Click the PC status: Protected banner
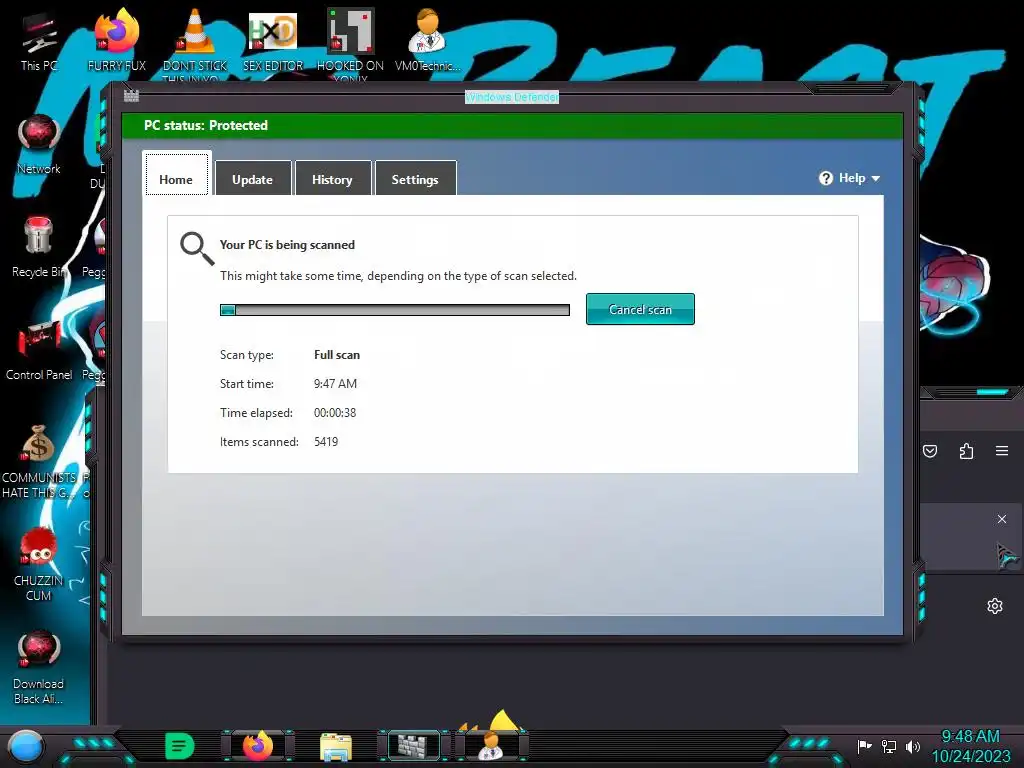Viewport: 1024px width, 768px height. [512, 125]
